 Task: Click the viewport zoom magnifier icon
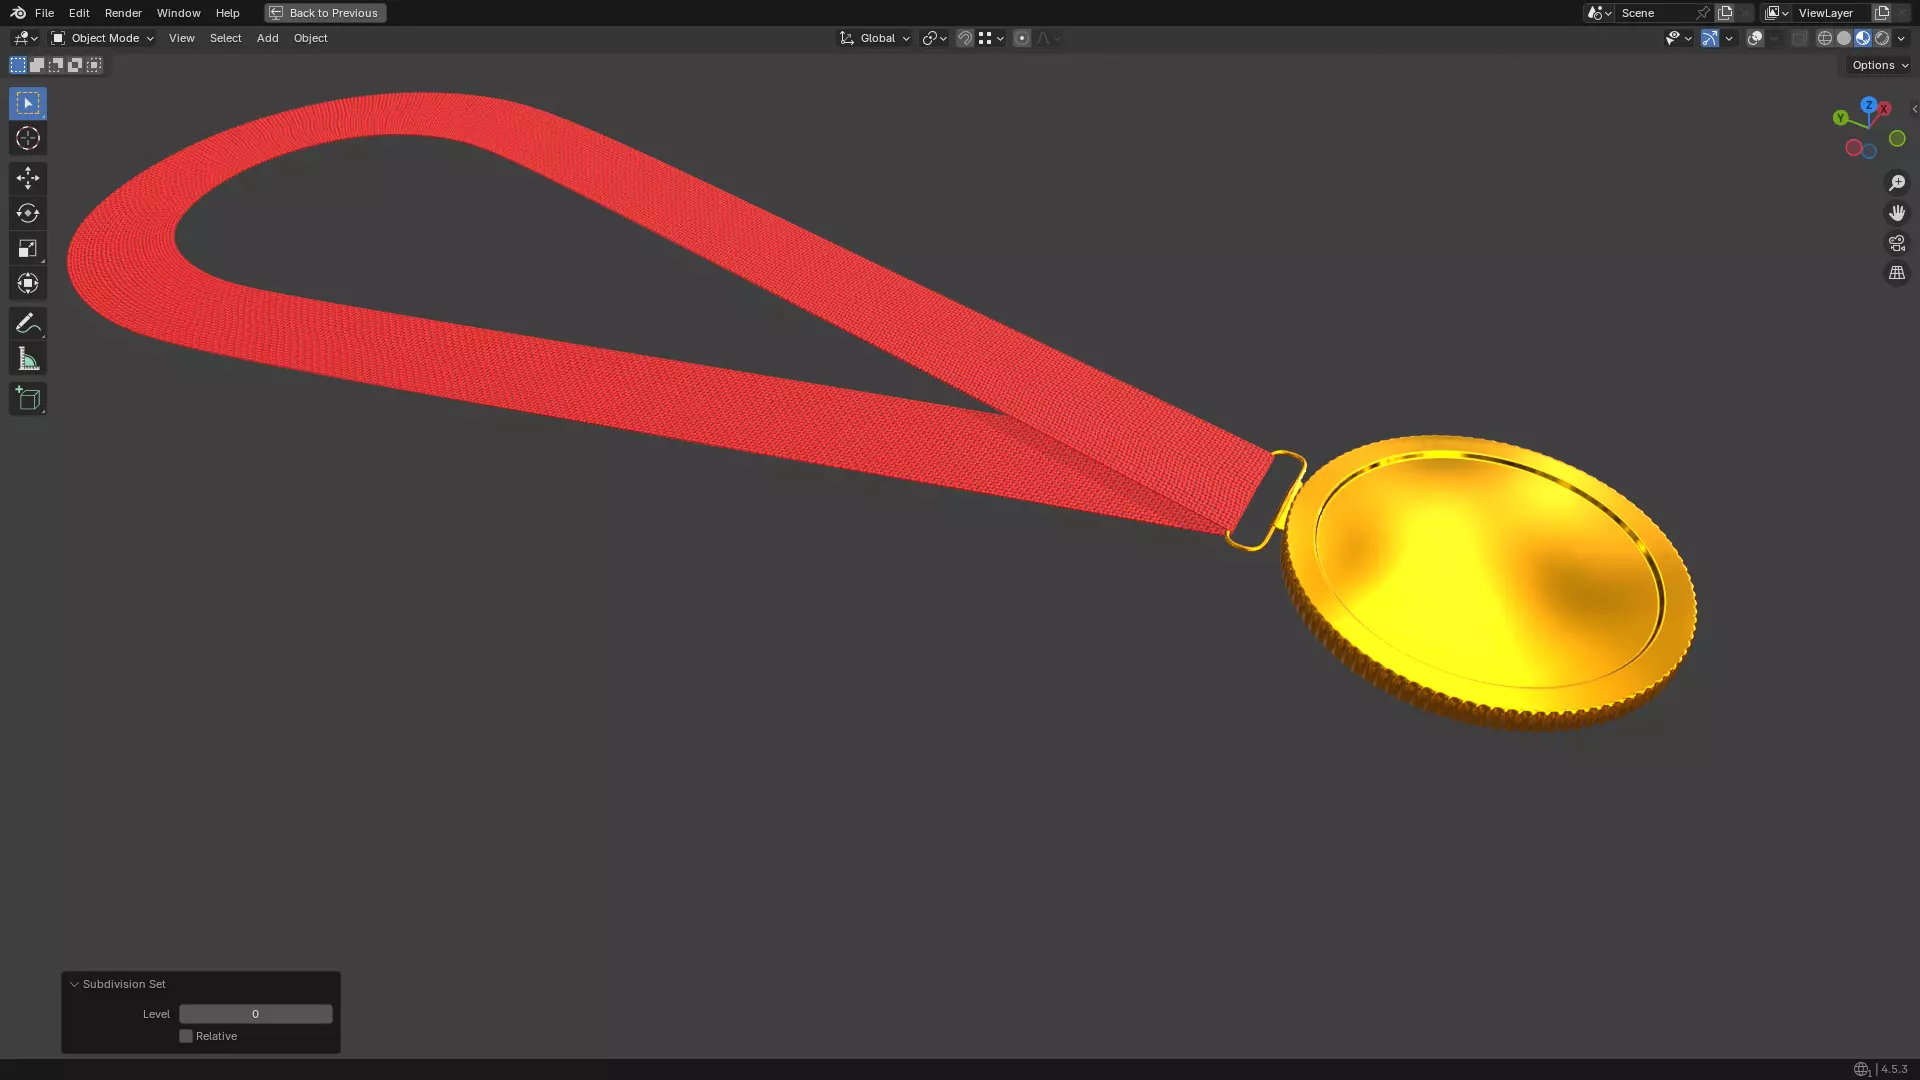tap(1897, 183)
